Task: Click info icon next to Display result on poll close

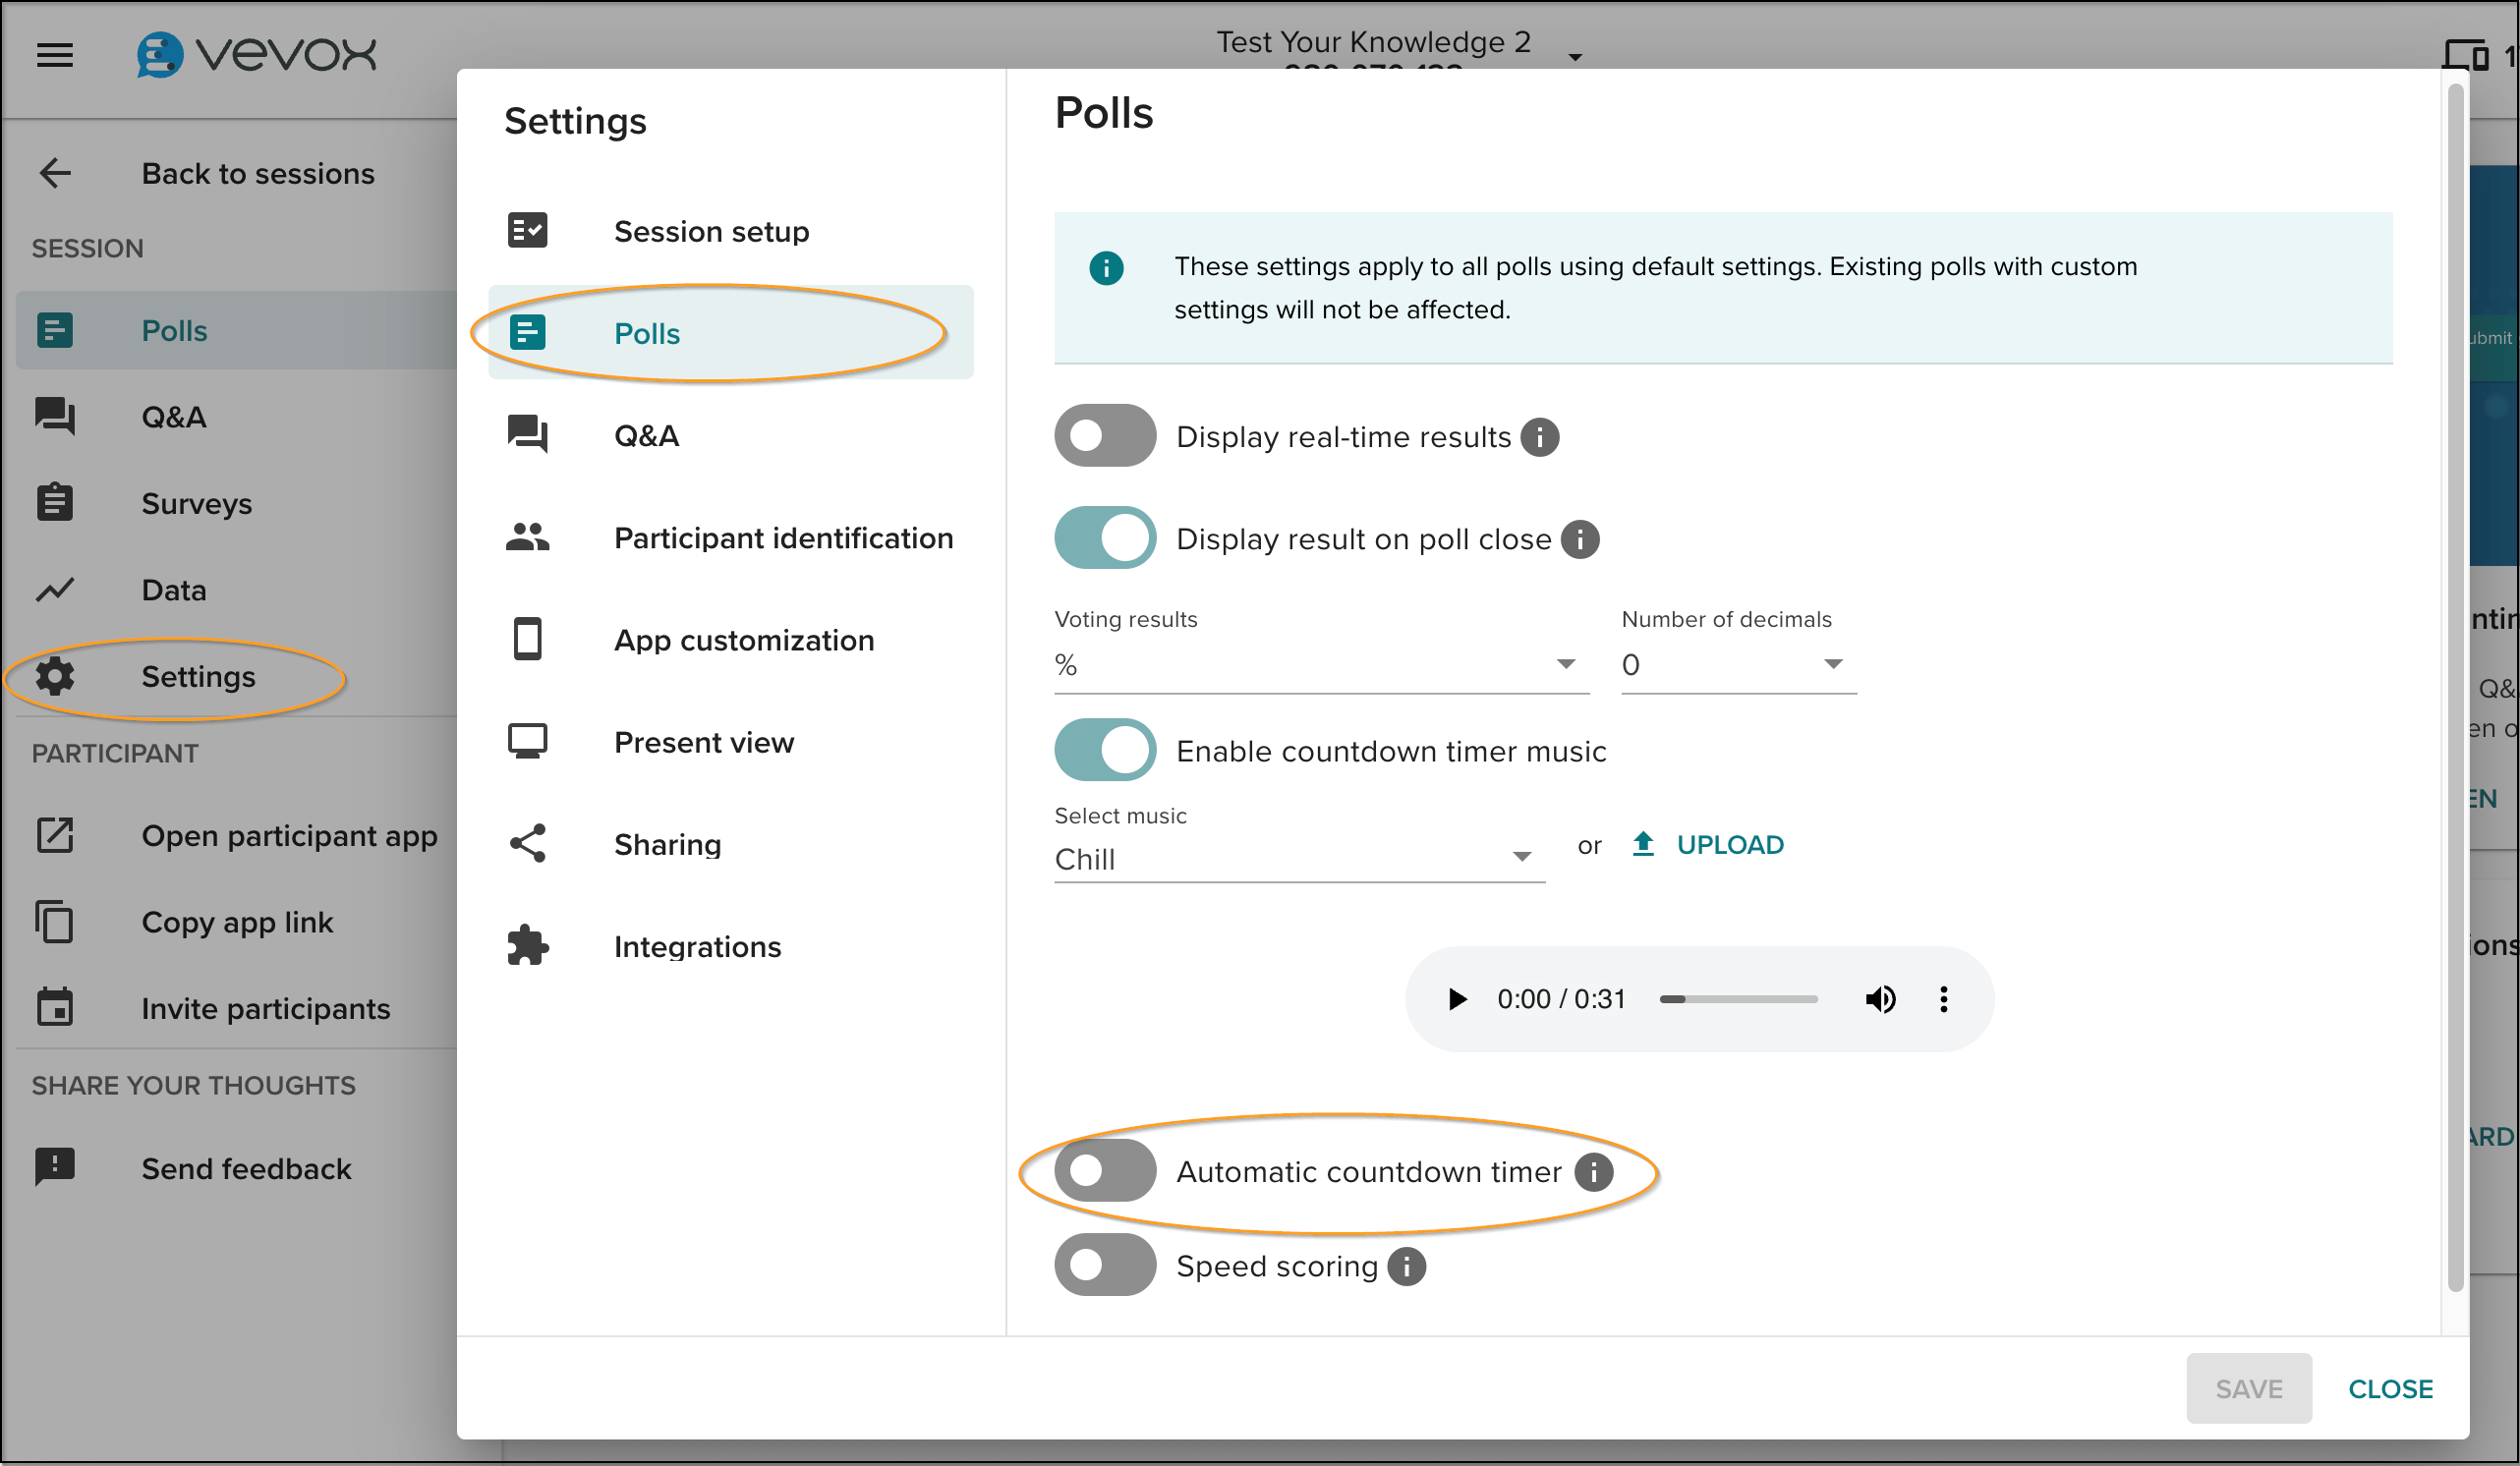Action: 1579,539
